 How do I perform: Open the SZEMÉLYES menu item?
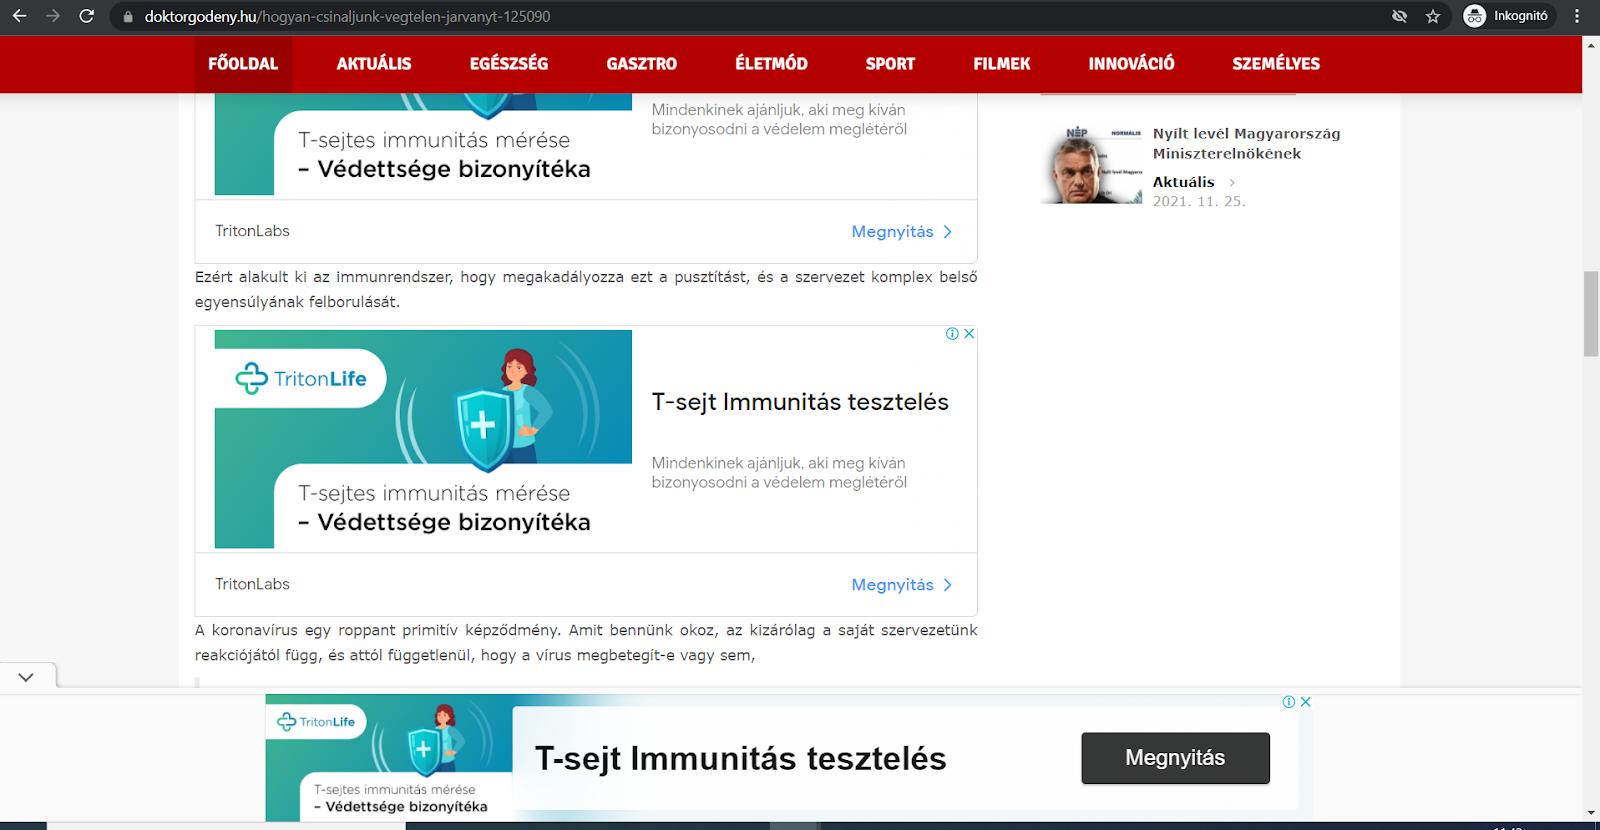pyautogui.click(x=1276, y=64)
